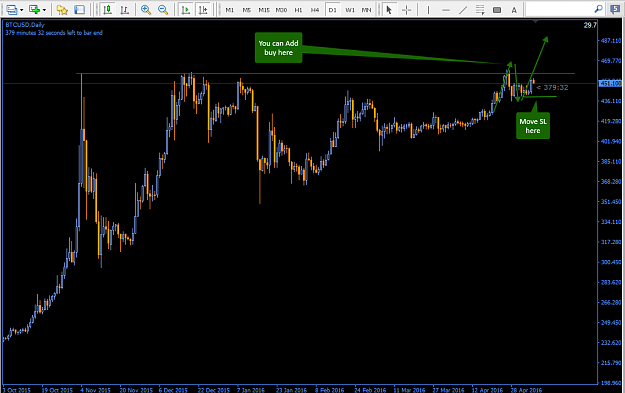
Task: Click the '4 Nov 2015' date label
Action: [95, 390]
